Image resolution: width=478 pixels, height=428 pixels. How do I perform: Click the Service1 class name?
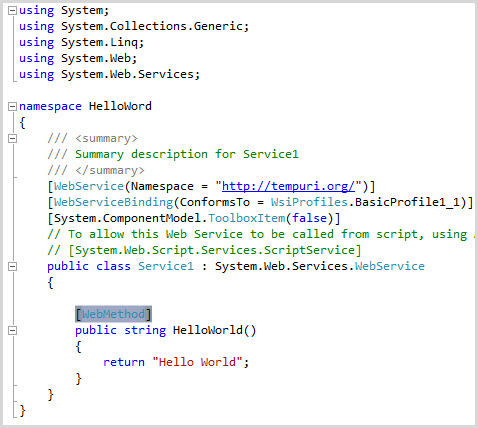coord(166,266)
